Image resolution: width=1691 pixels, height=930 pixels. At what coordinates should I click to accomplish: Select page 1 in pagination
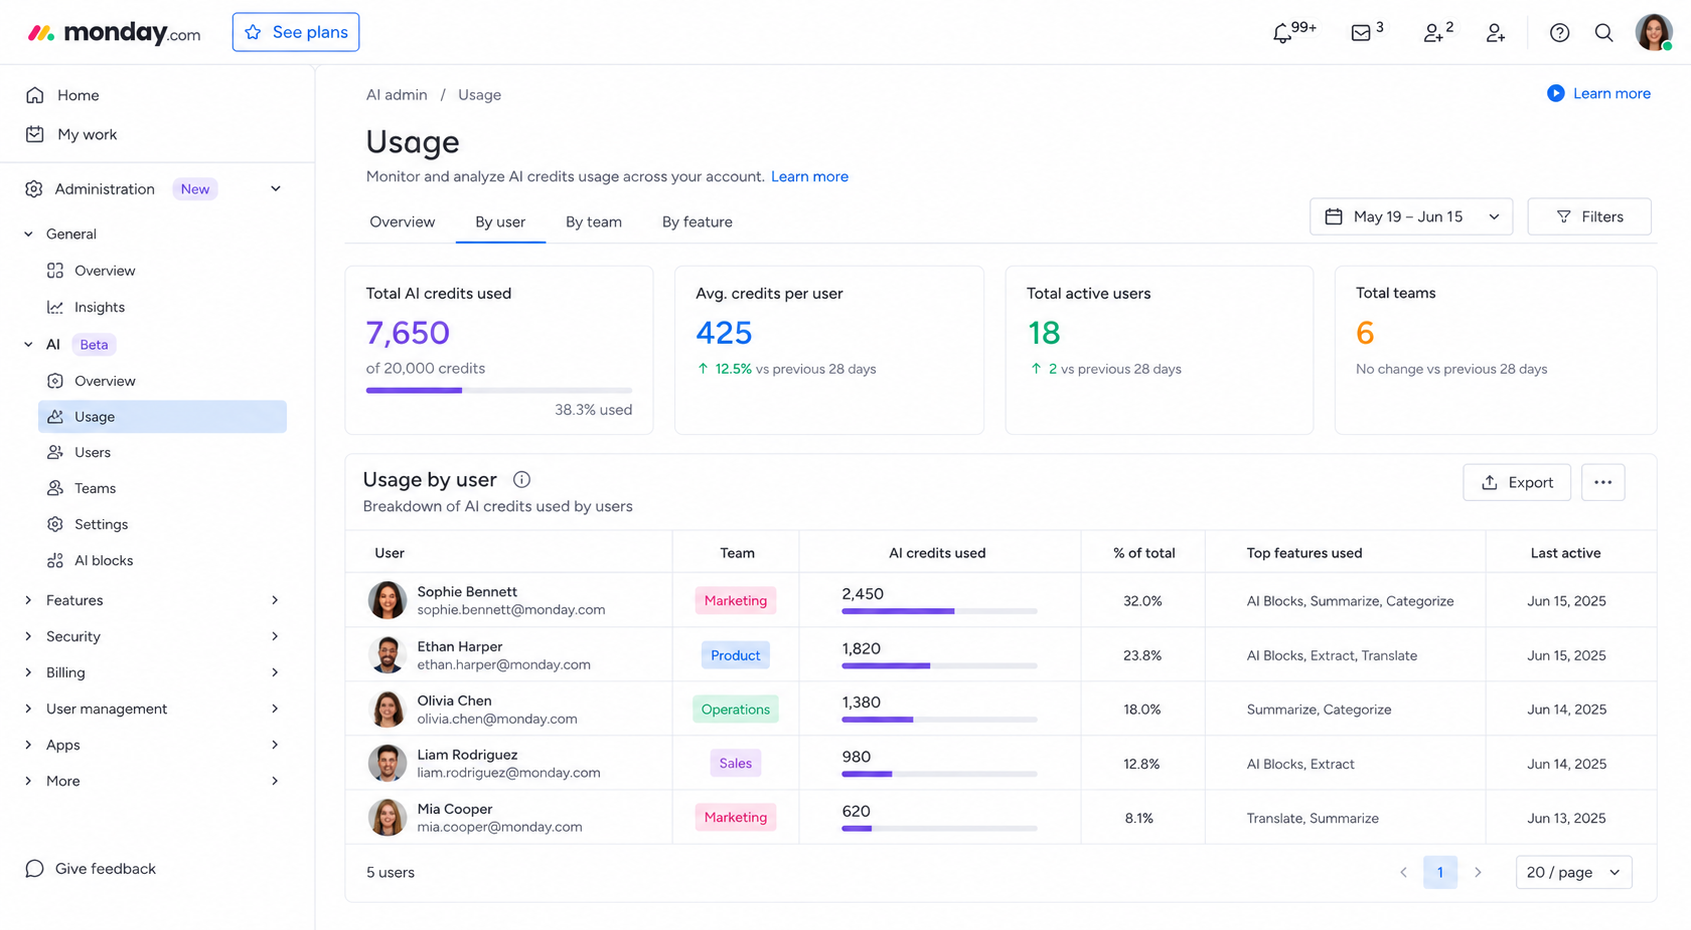1440,872
